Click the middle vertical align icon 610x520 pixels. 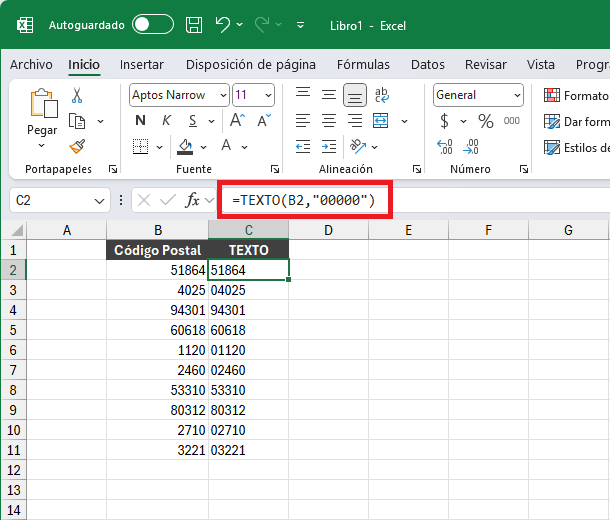329,95
